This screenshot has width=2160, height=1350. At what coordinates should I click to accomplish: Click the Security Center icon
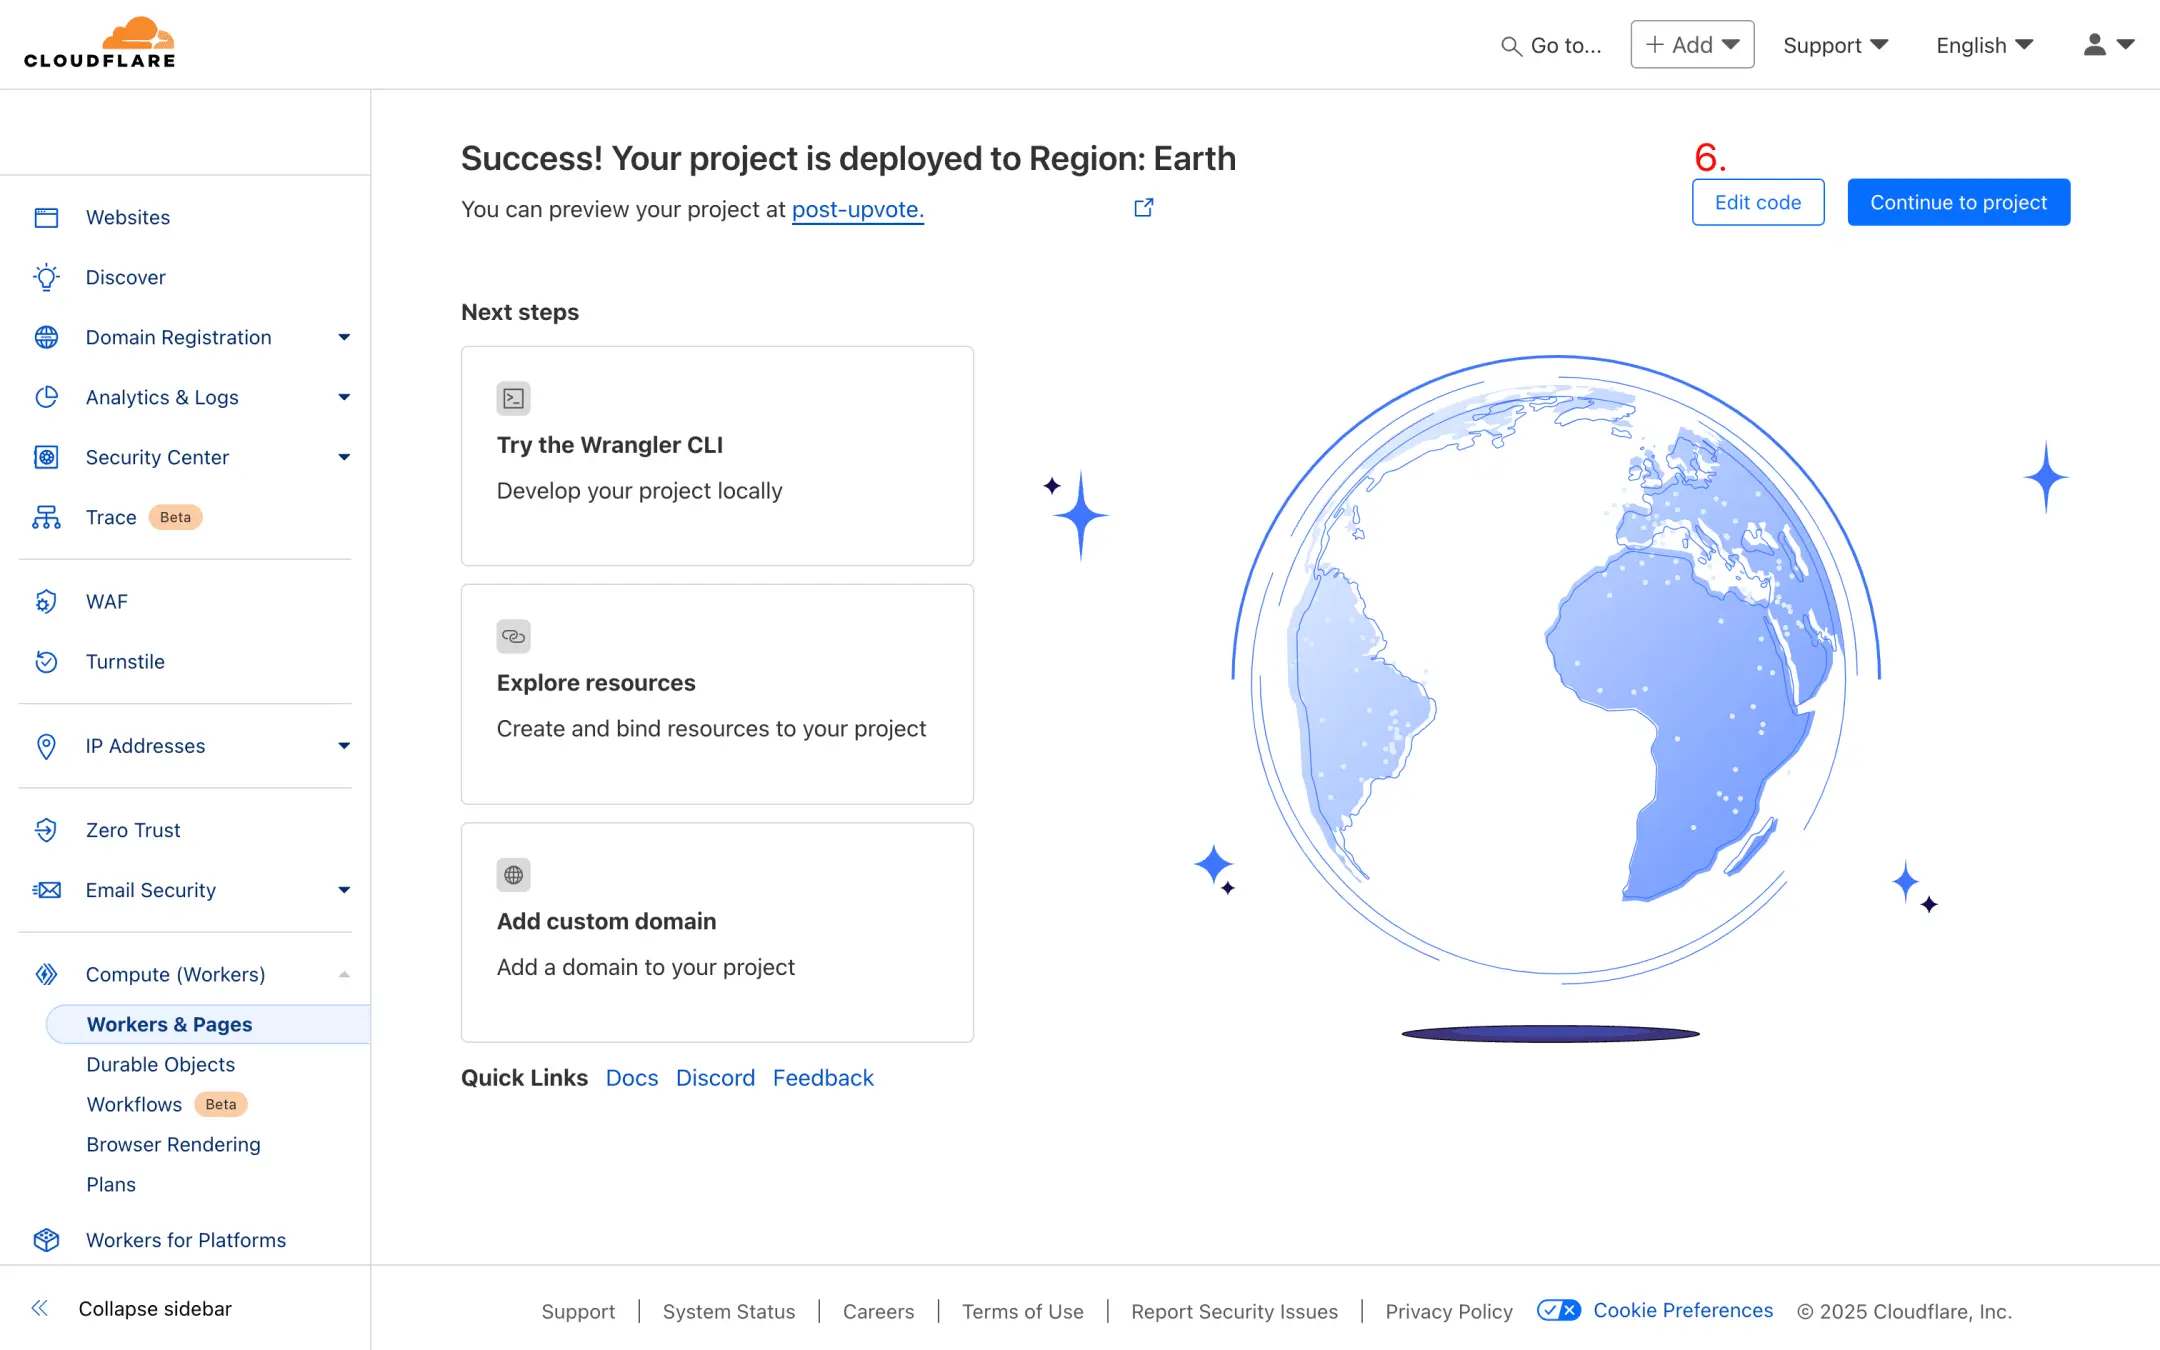(x=46, y=457)
